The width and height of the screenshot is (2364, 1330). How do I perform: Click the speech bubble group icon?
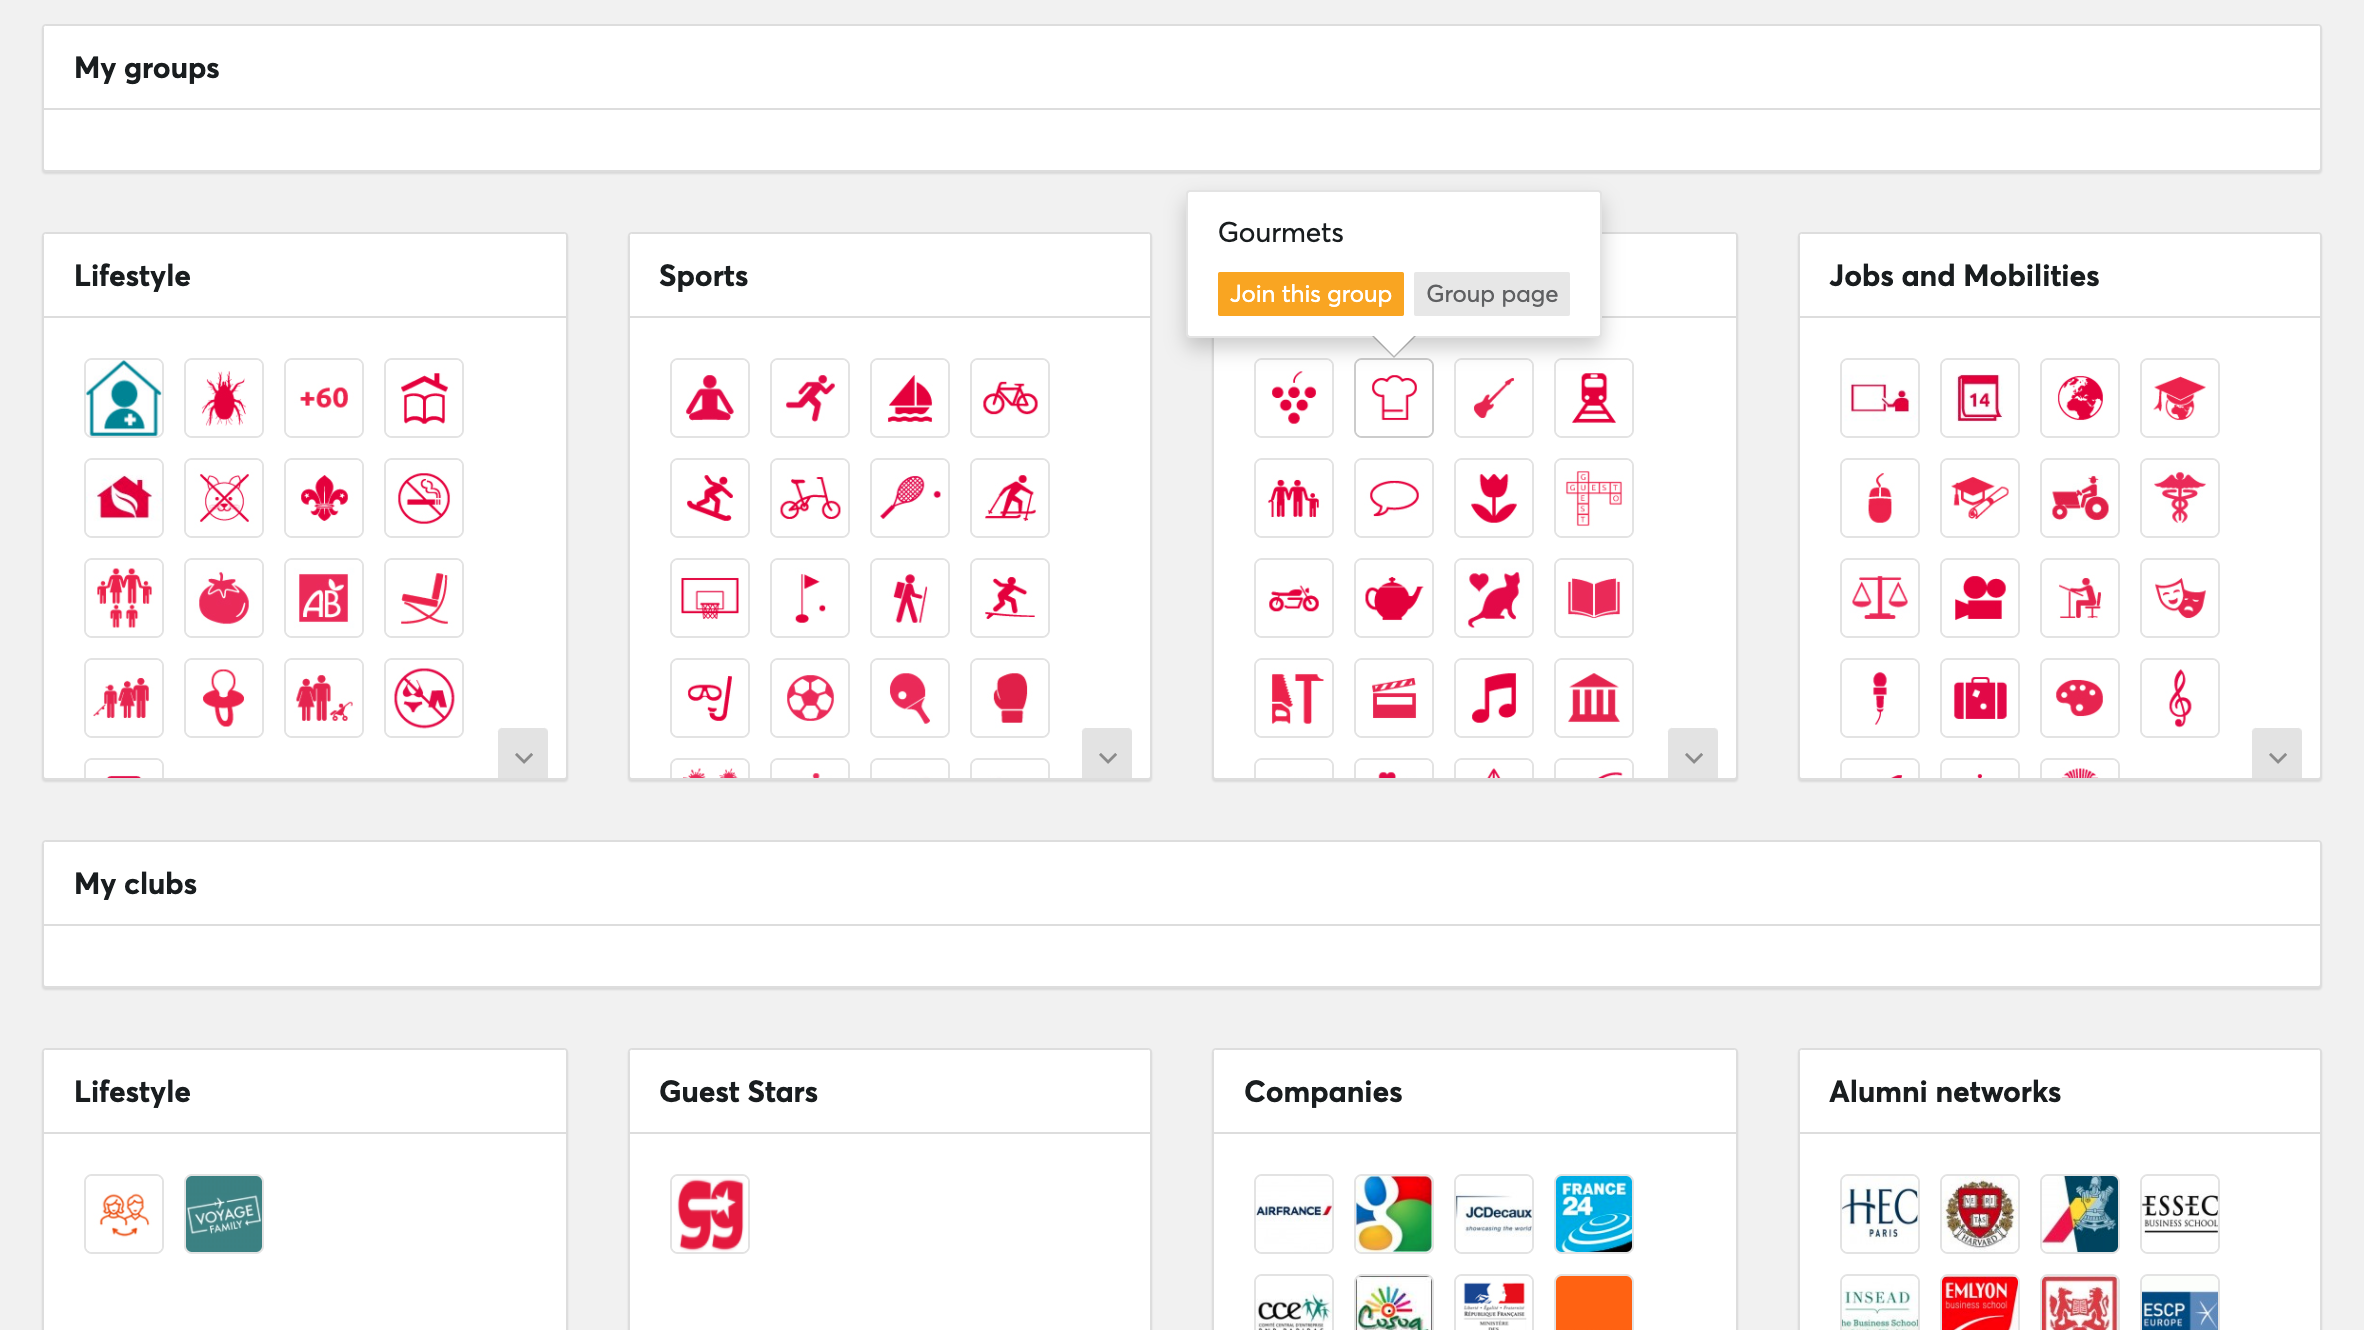[1394, 498]
